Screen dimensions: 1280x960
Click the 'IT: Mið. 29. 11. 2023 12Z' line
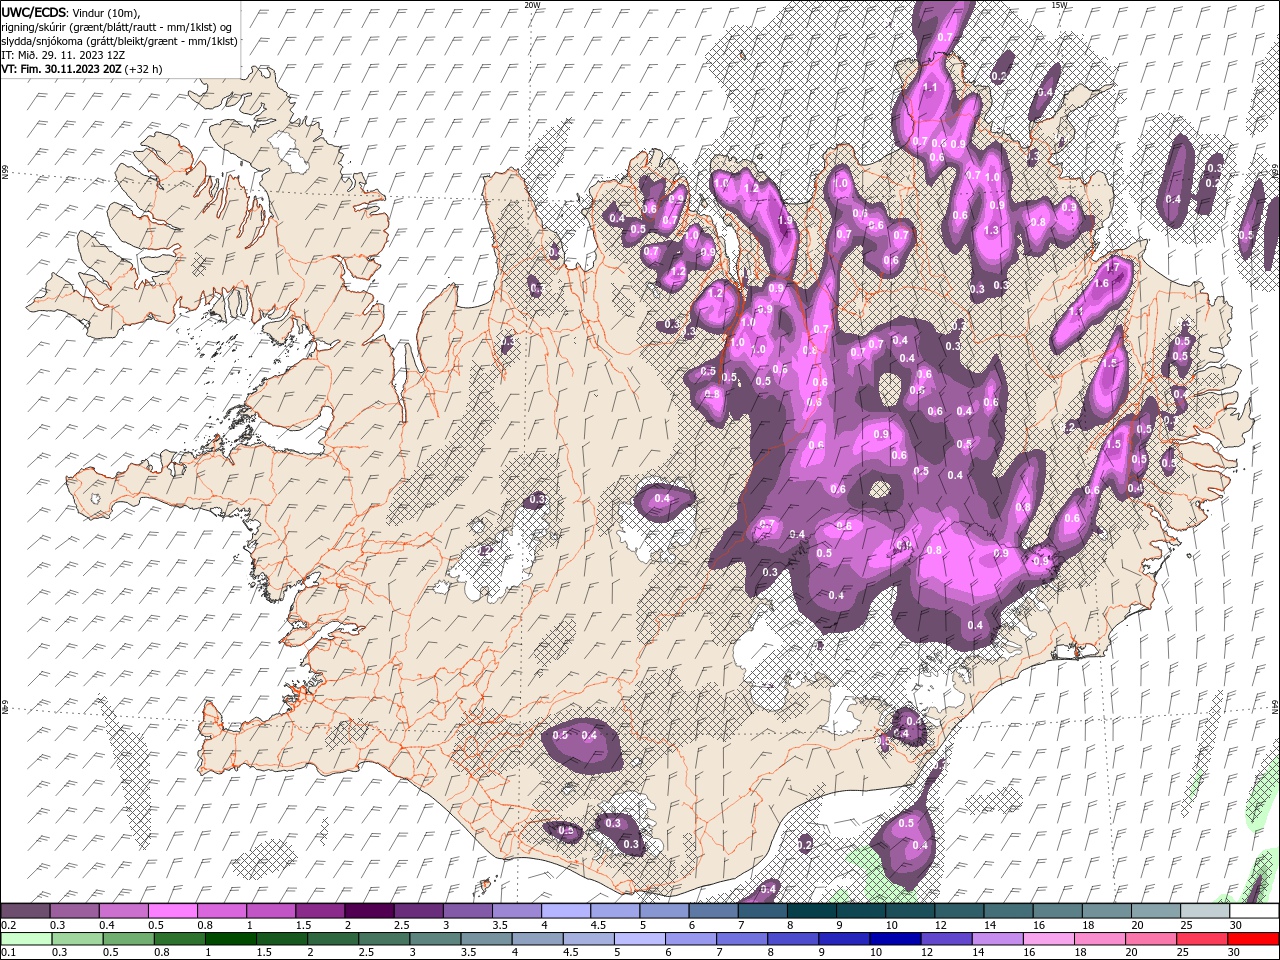[61, 55]
